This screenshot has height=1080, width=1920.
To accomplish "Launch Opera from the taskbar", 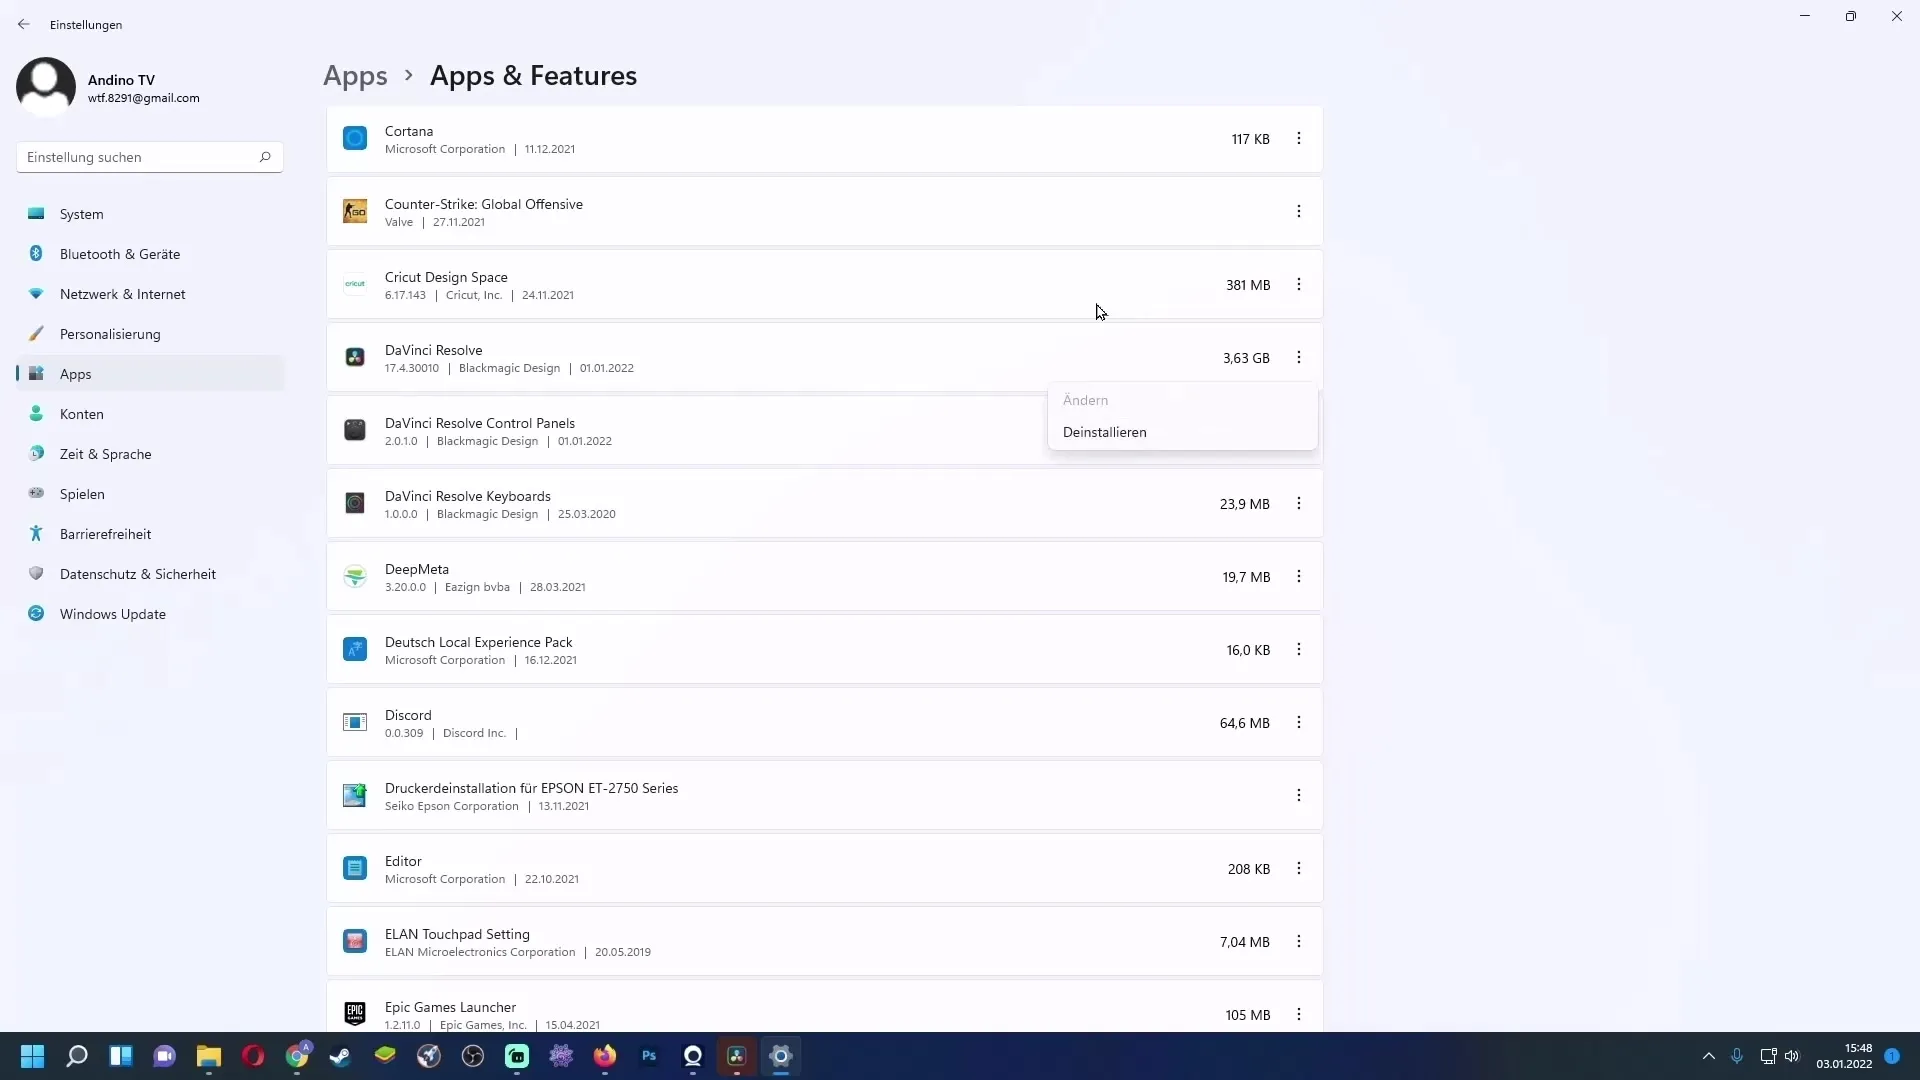I will pyautogui.click(x=253, y=1056).
